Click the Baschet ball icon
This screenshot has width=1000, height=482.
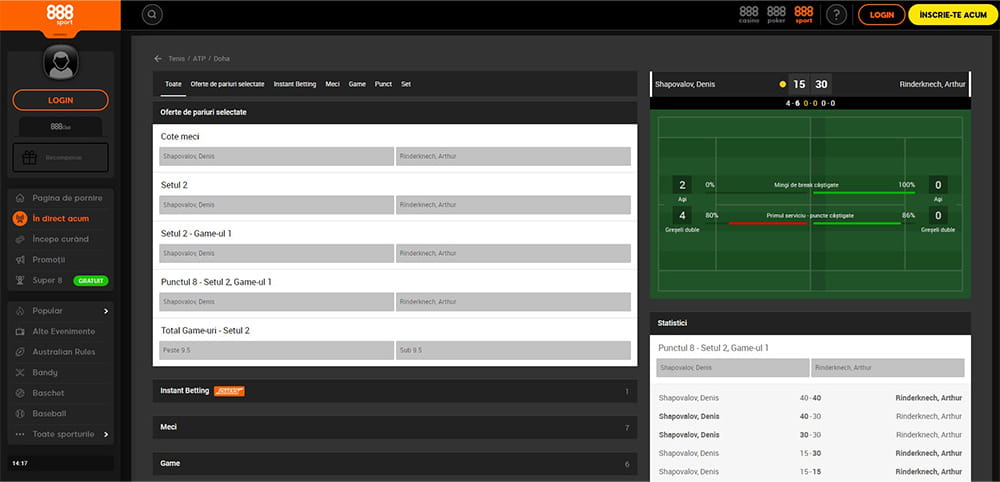pyautogui.click(x=20, y=393)
